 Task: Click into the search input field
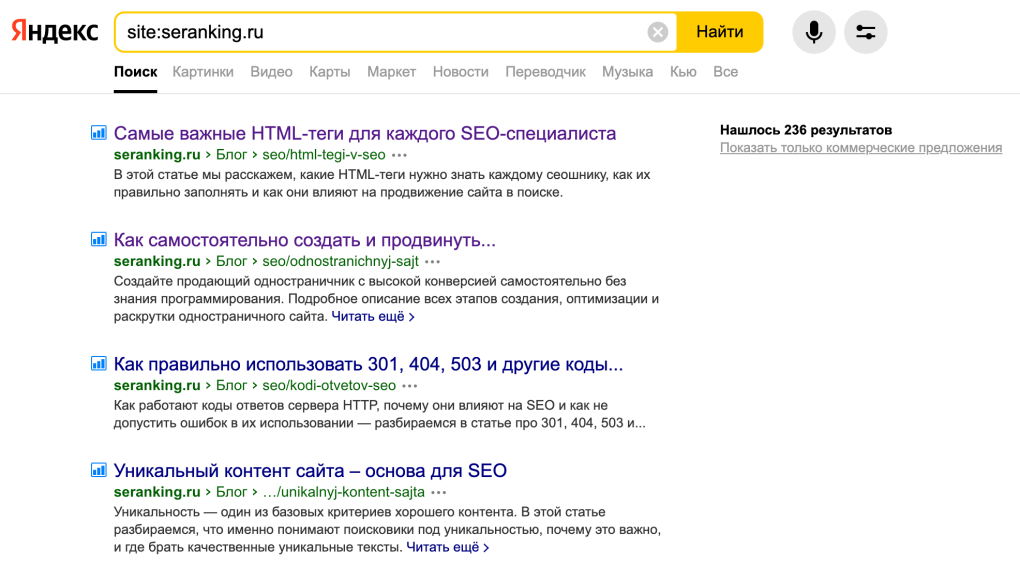point(380,32)
